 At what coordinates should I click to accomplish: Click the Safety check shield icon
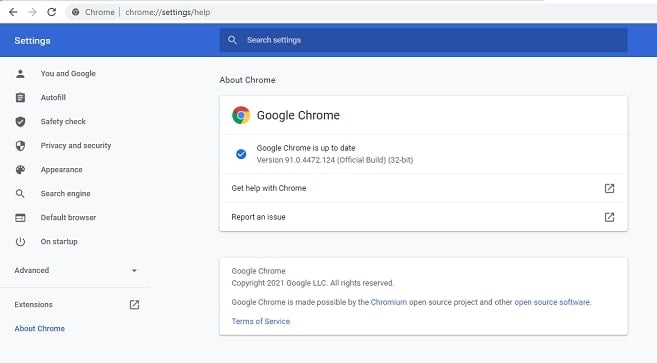click(20, 122)
